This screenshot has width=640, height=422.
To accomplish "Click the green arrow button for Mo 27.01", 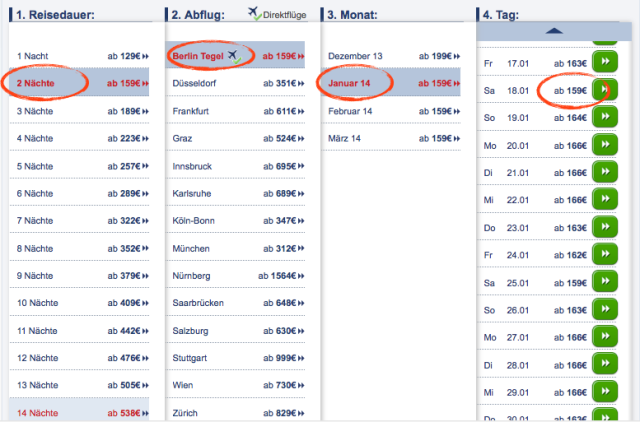I will (605, 337).
